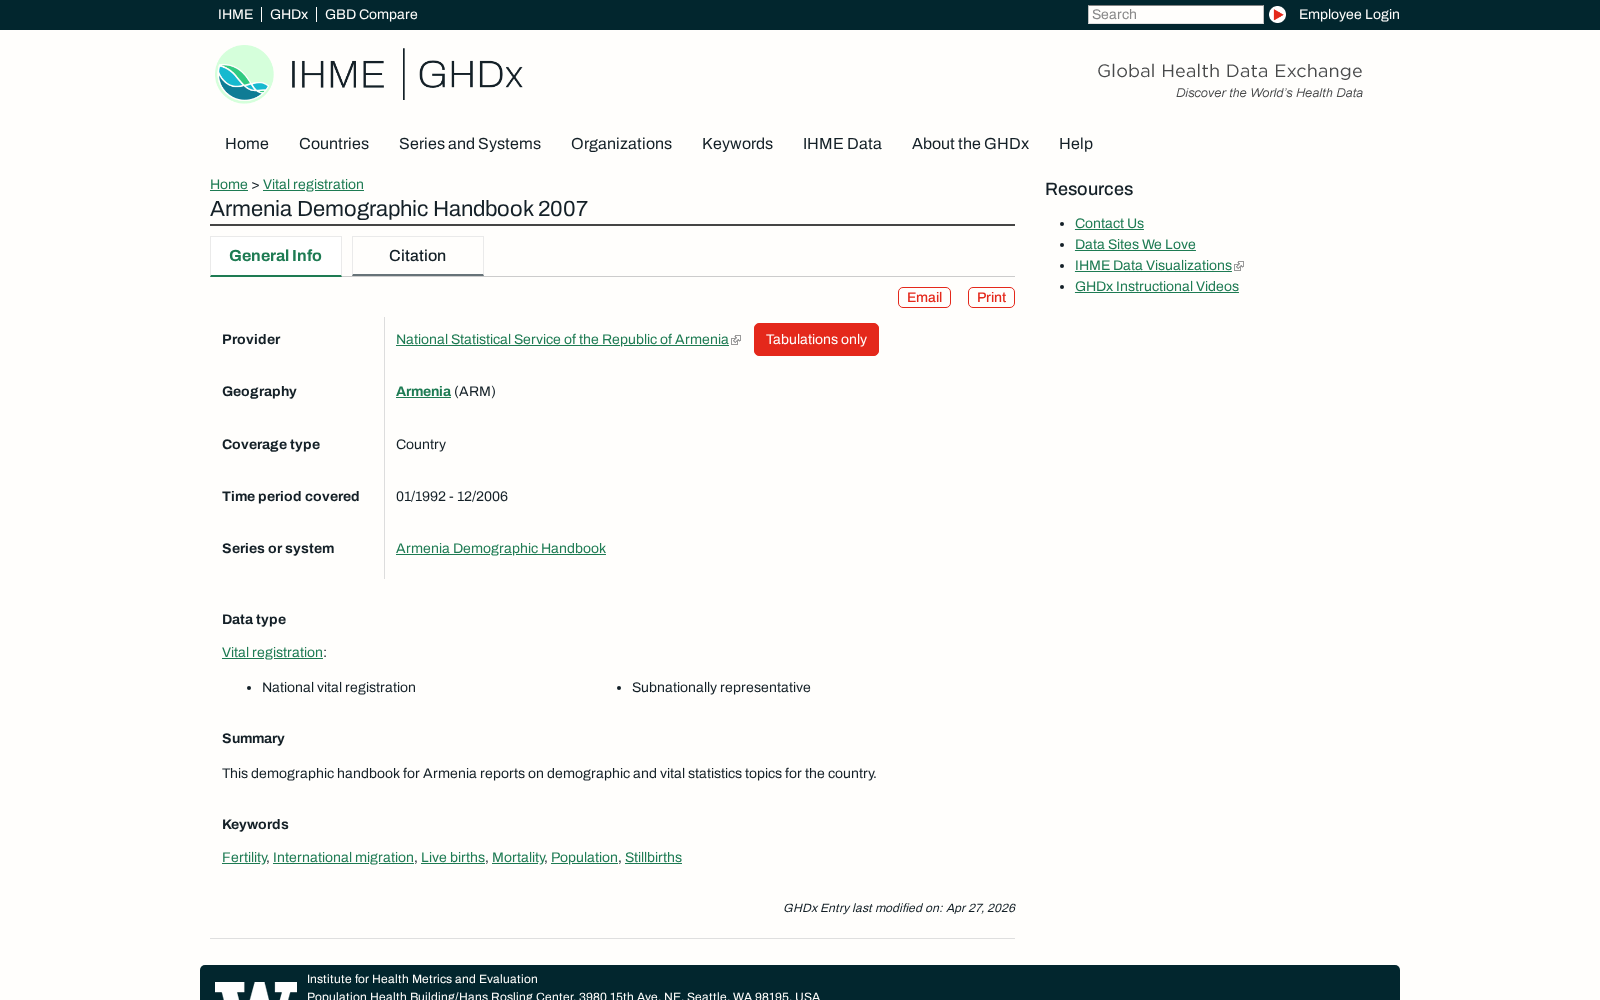Click Vital registration under Data type
Screen dimensions: 1600x1000
(x=272, y=652)
